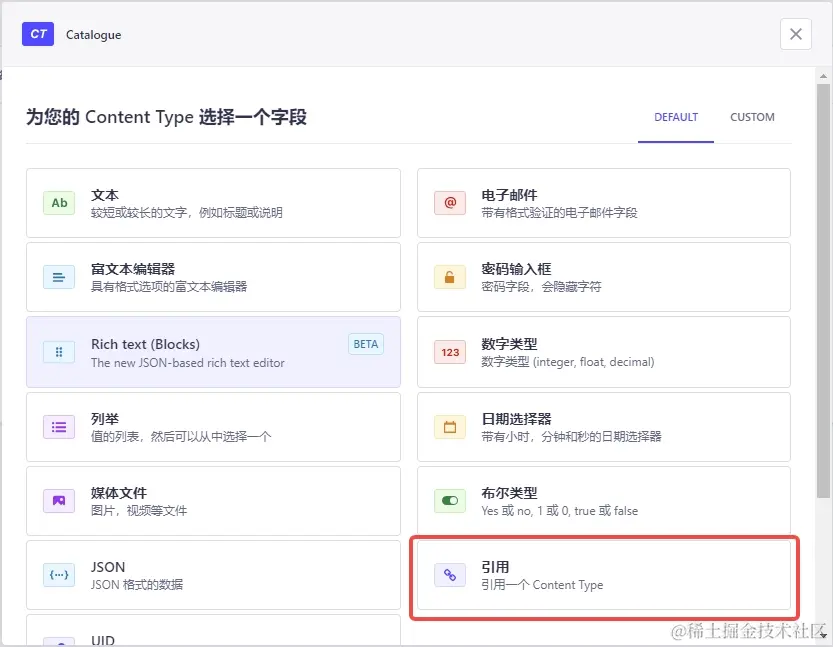Click the enumeration list icon
This screenshot has height=647, width=833.
[59, 427]
